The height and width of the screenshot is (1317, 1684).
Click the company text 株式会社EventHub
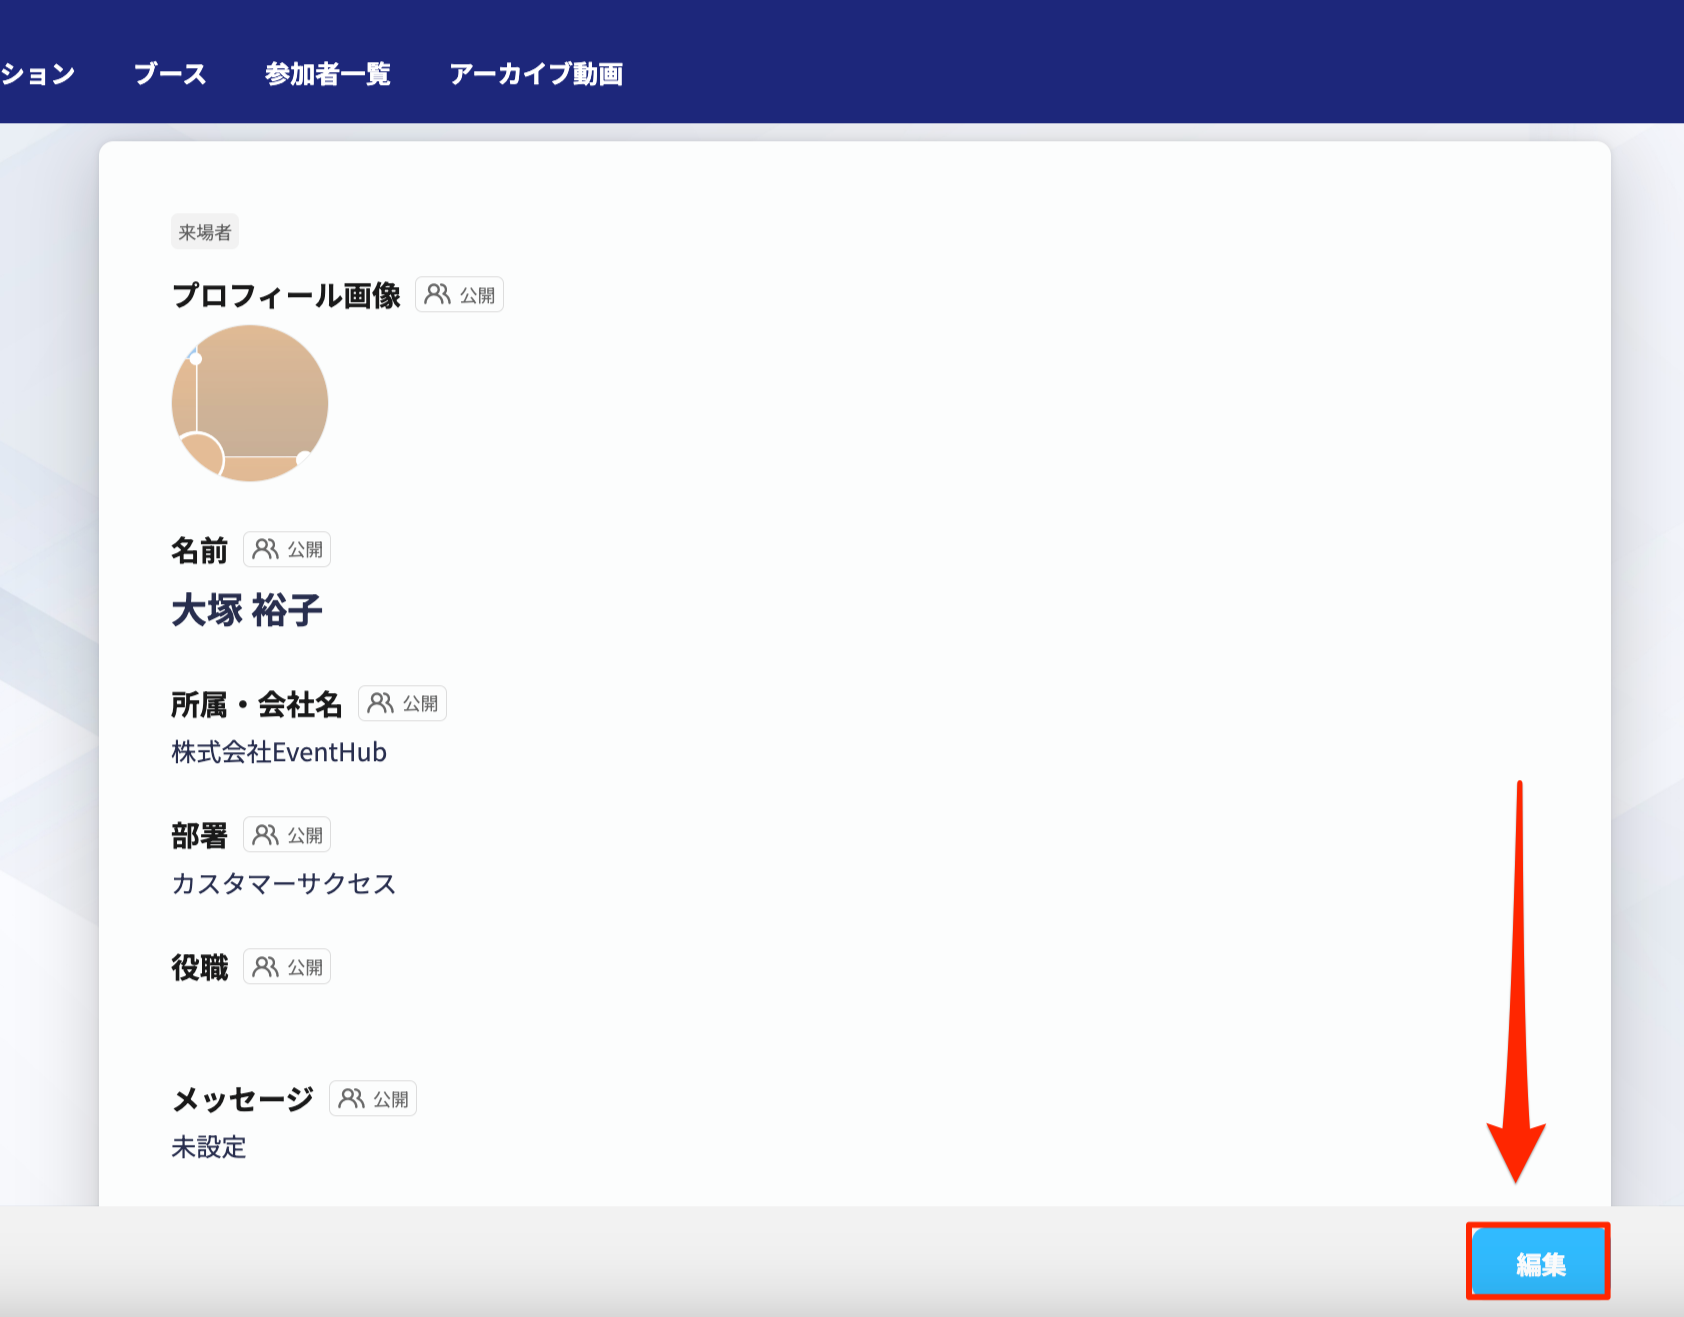(x=279, y=752)
